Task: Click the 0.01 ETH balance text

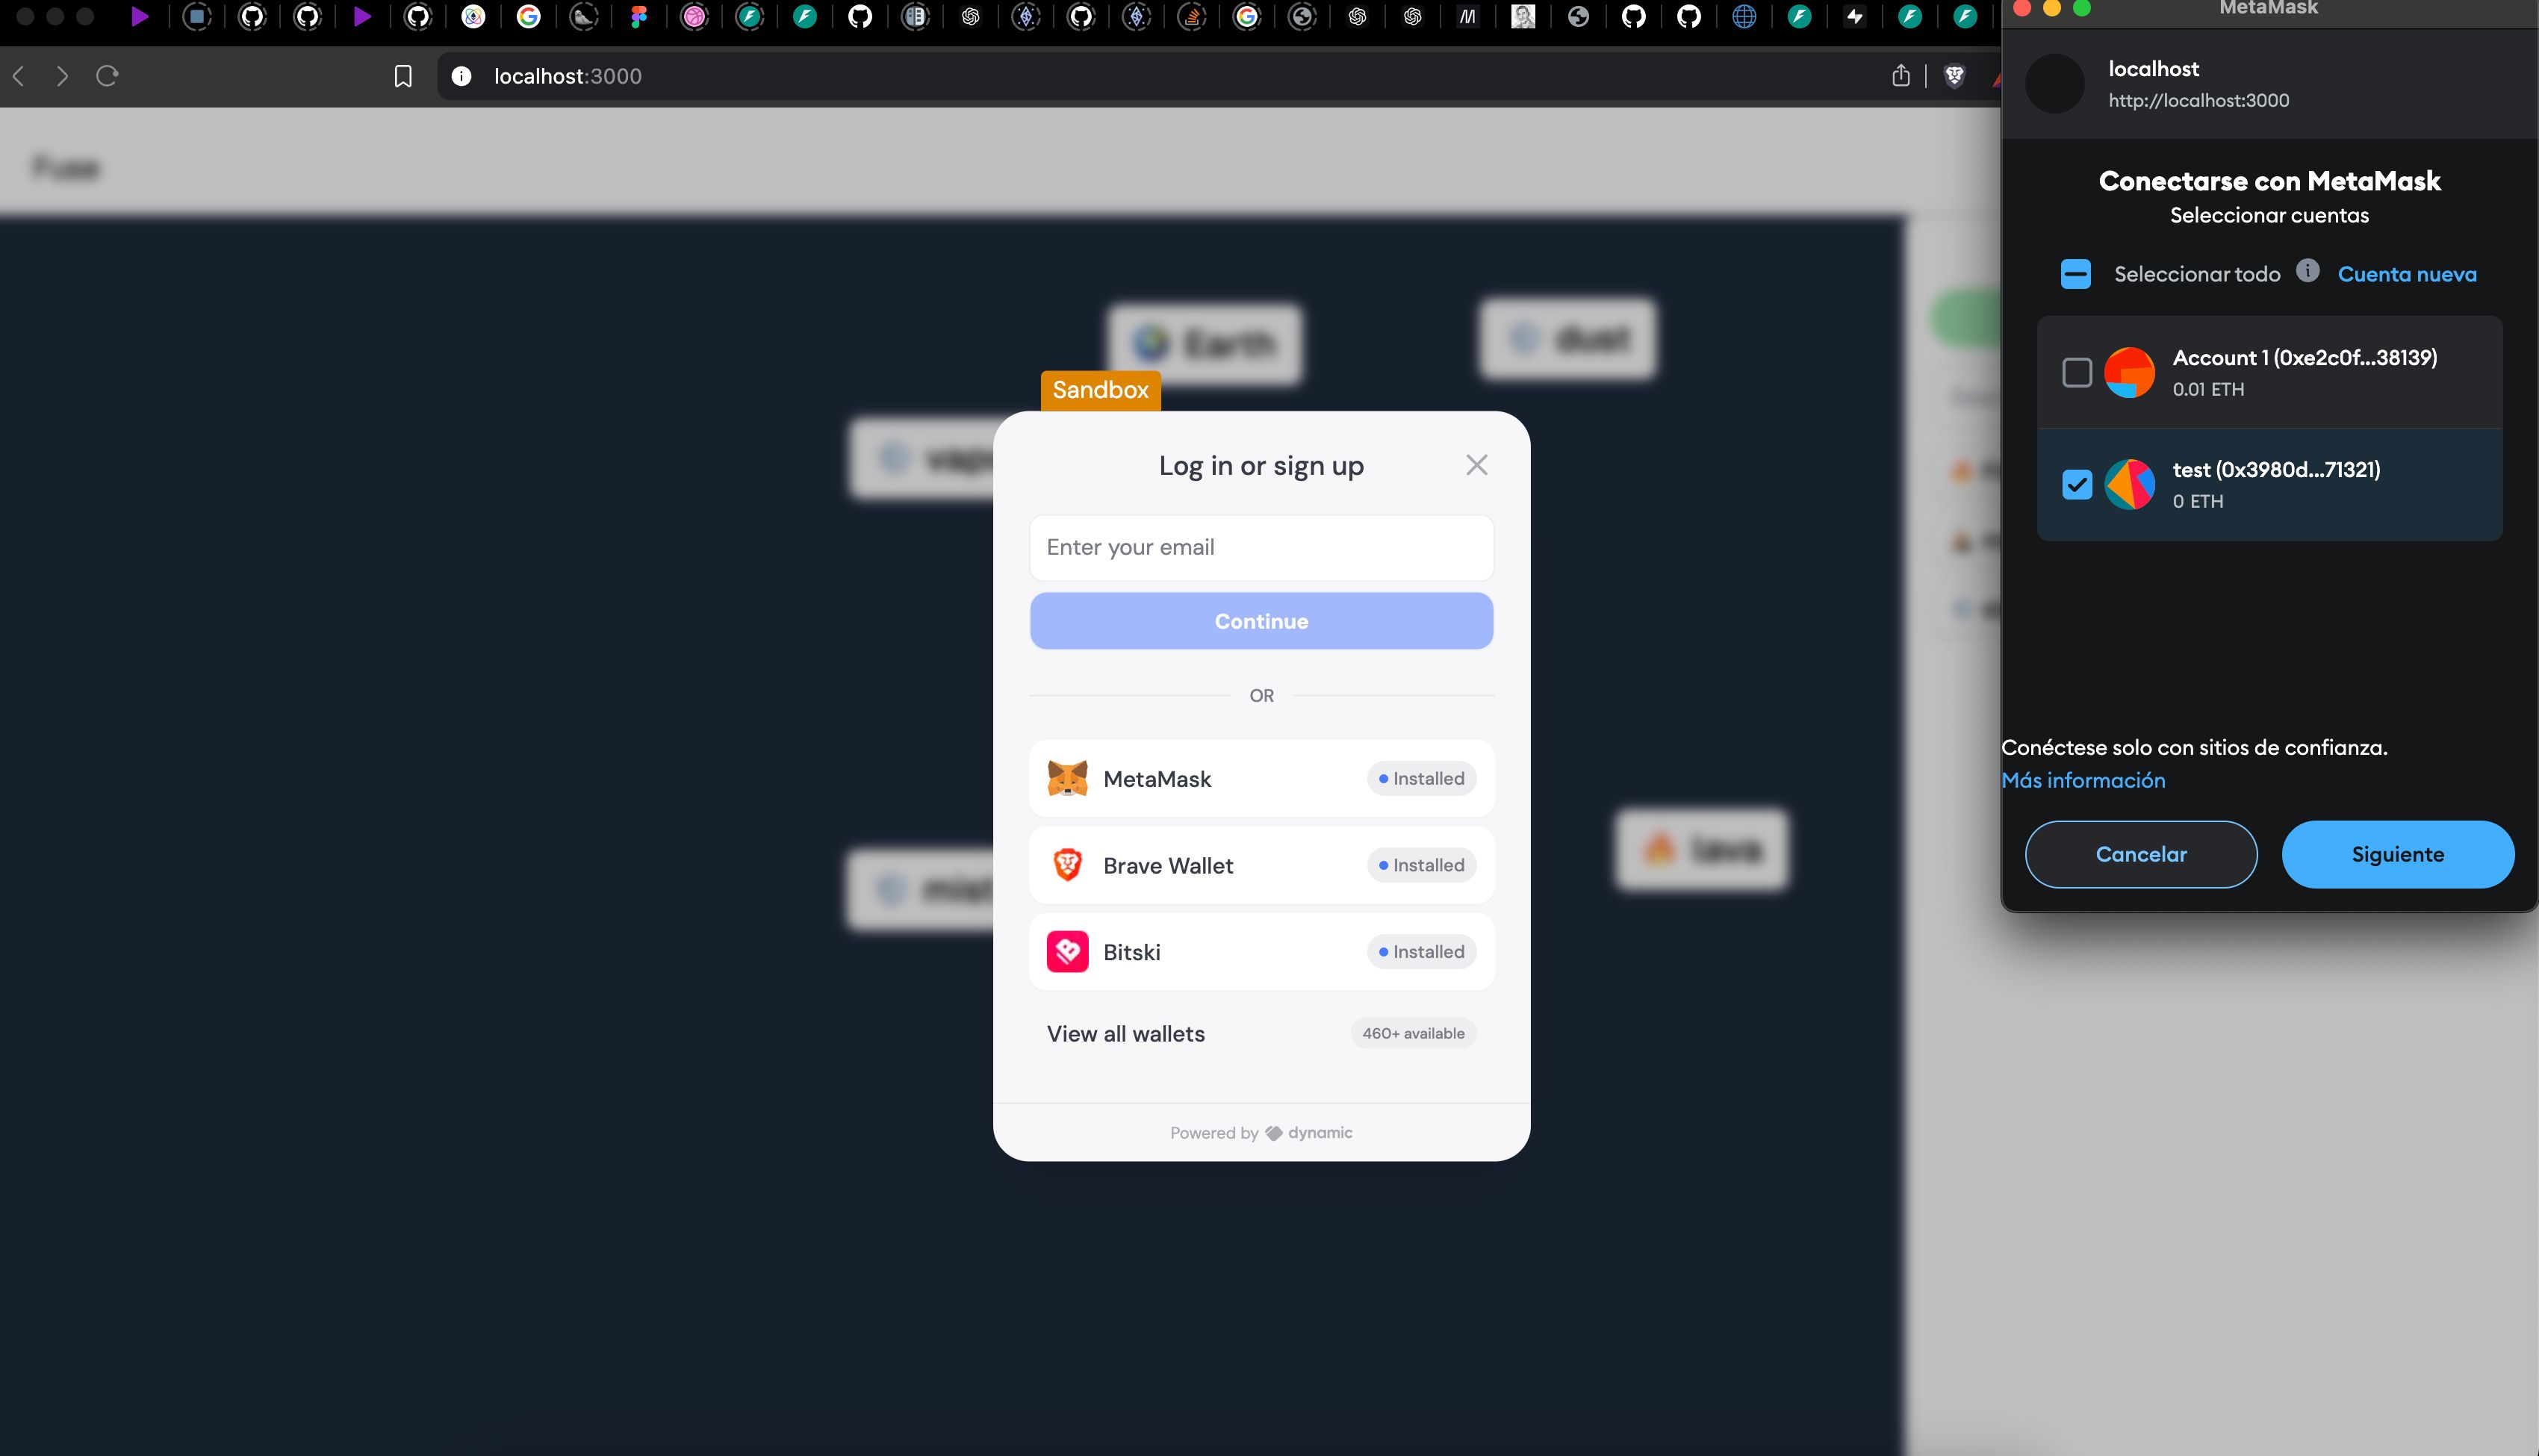Action: (2208, 390)
